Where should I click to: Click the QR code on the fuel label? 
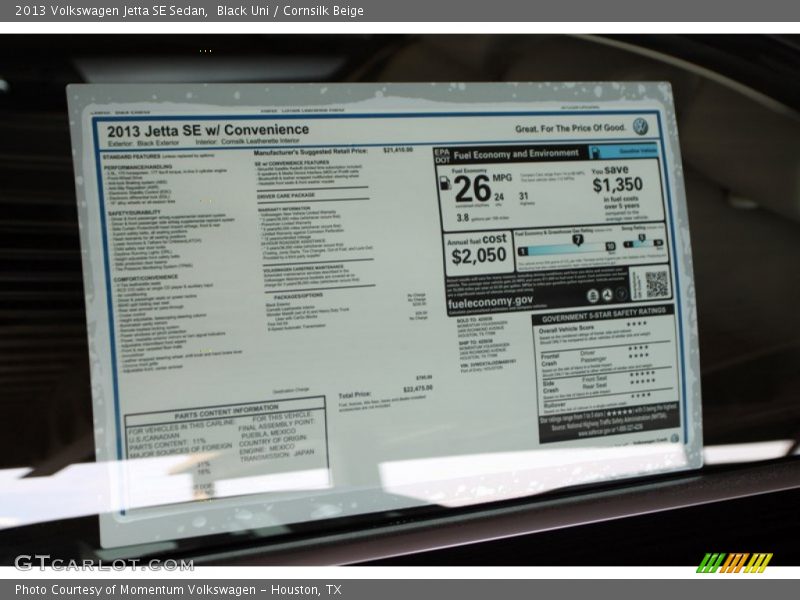coord(656,284)
